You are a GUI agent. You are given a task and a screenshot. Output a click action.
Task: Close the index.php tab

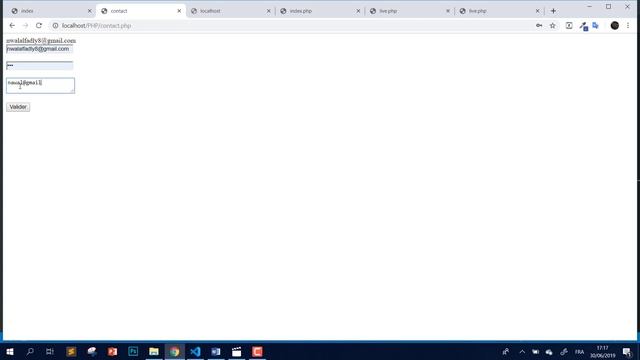click(x=358, y=11)
